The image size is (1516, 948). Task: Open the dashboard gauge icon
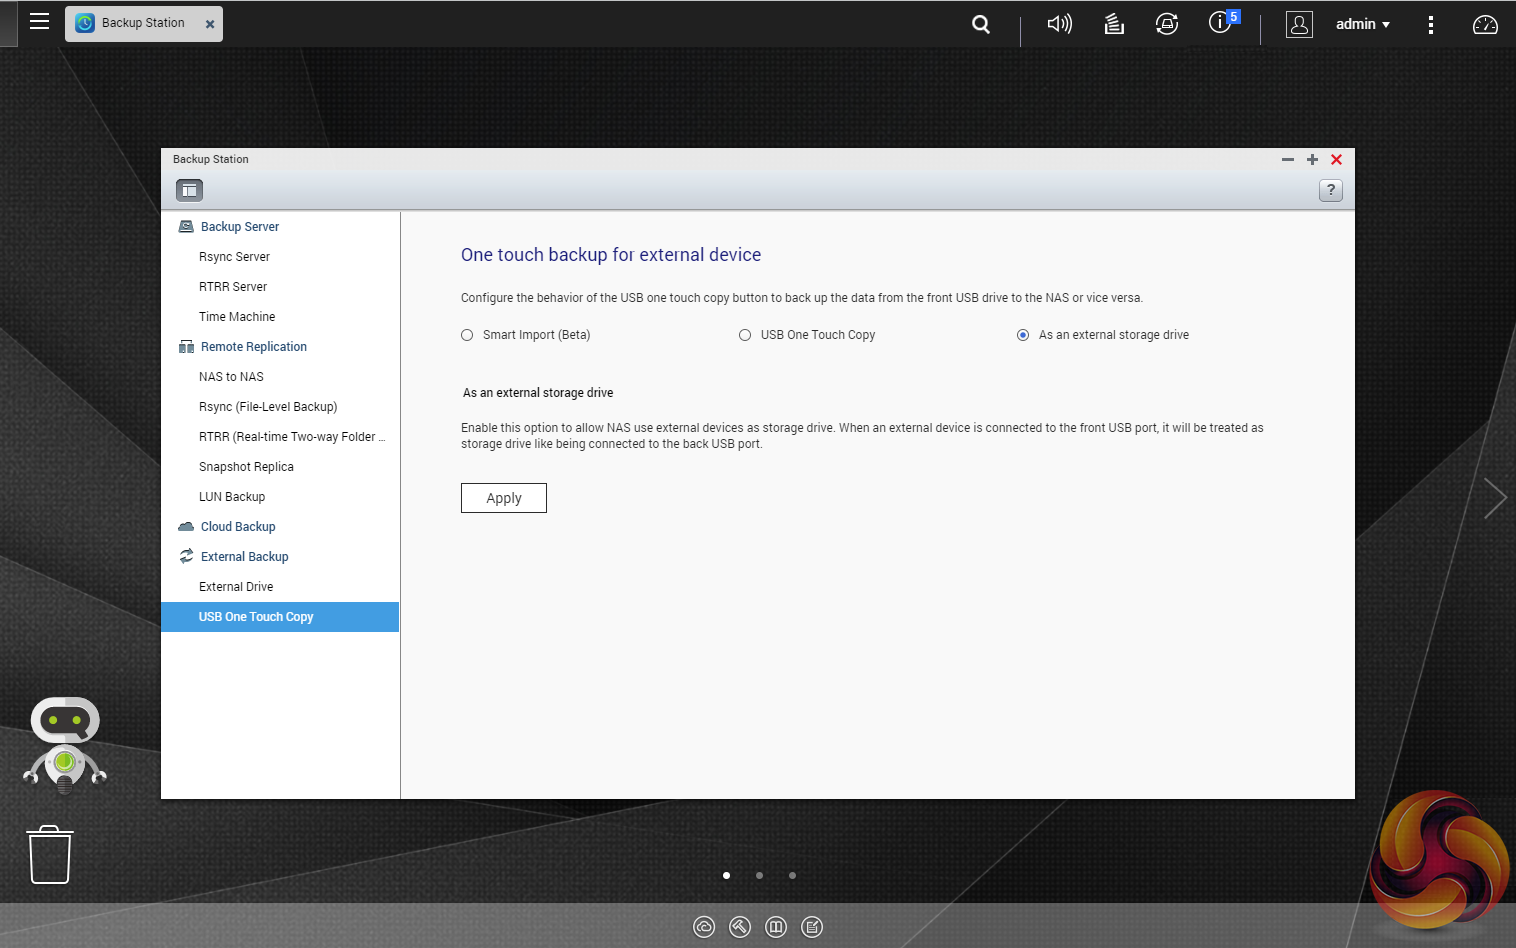(1485, 24)
